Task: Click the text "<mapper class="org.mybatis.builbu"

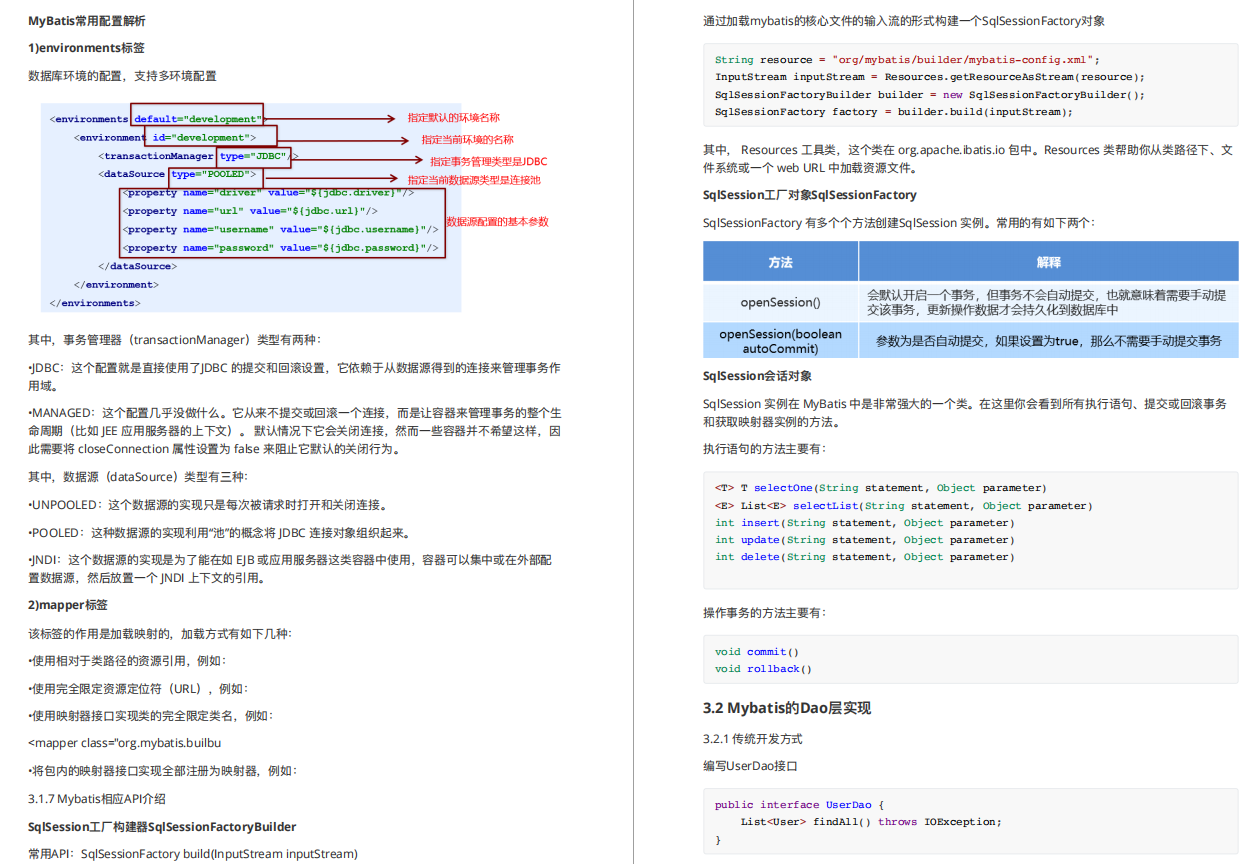Action: tap(125, 743)
